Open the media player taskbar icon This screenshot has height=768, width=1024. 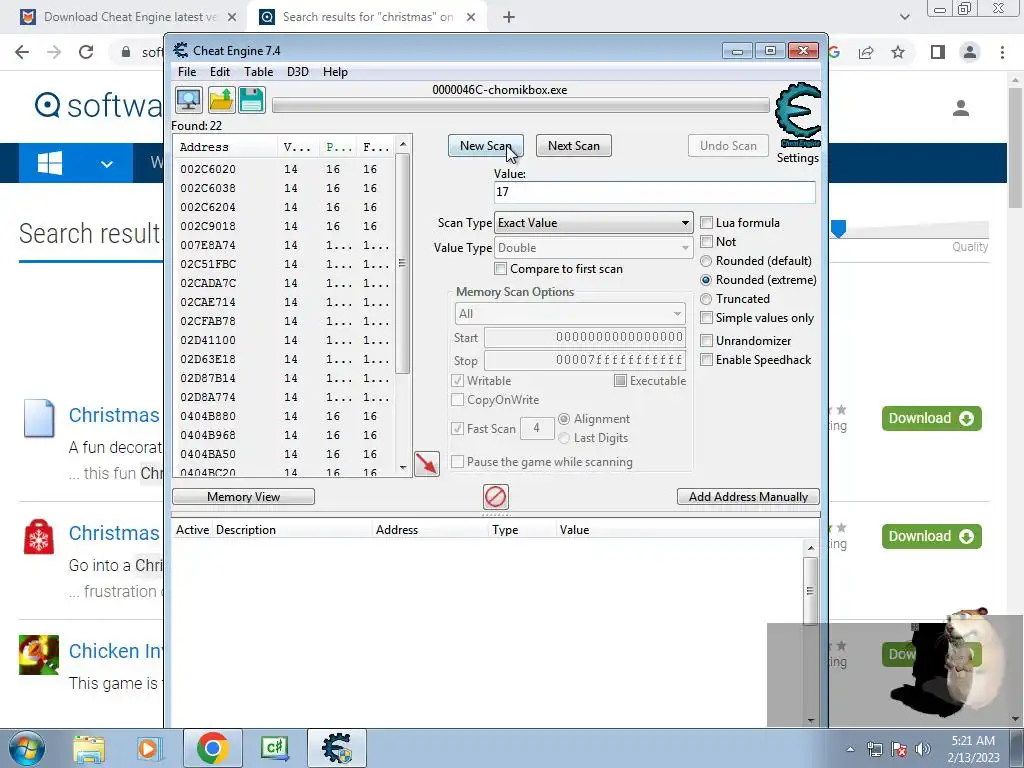149,748
